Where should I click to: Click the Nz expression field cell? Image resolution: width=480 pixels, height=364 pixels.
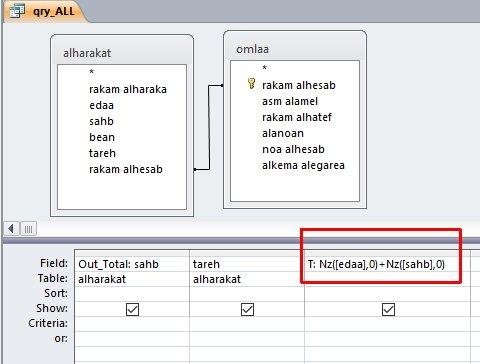point(387,264)
